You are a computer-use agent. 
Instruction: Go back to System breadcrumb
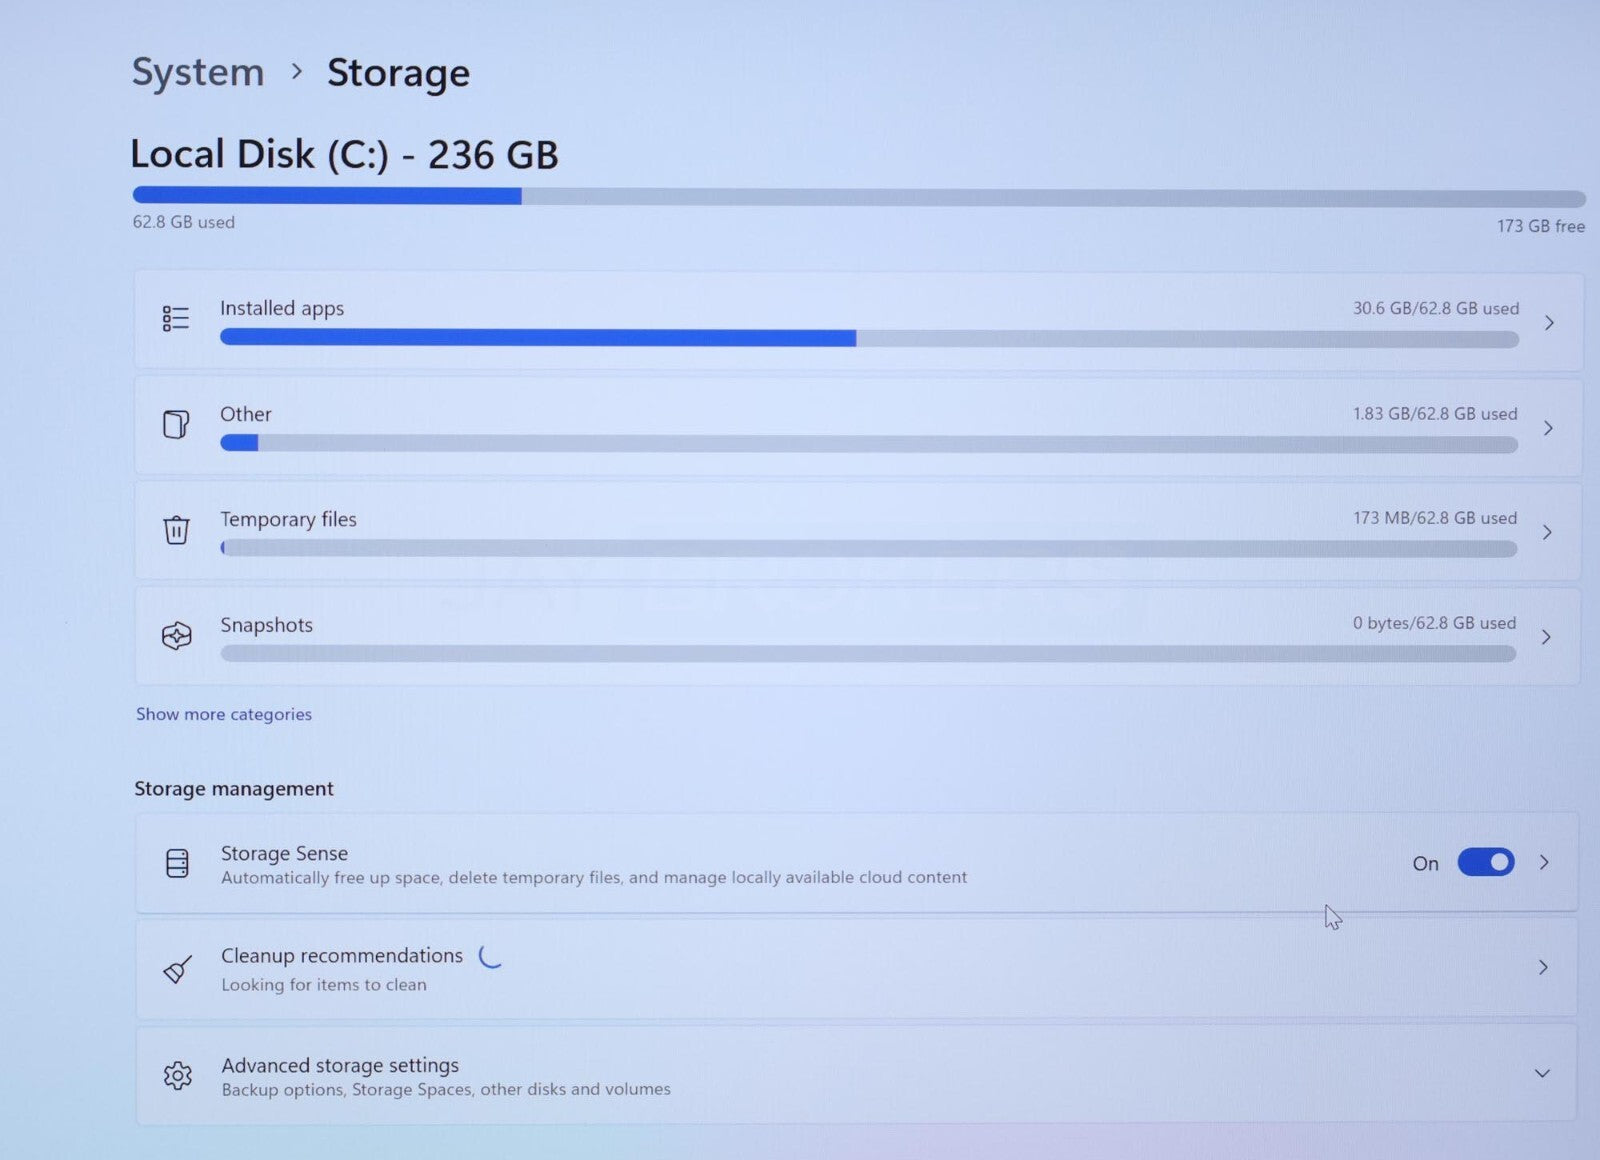[198, 73]
